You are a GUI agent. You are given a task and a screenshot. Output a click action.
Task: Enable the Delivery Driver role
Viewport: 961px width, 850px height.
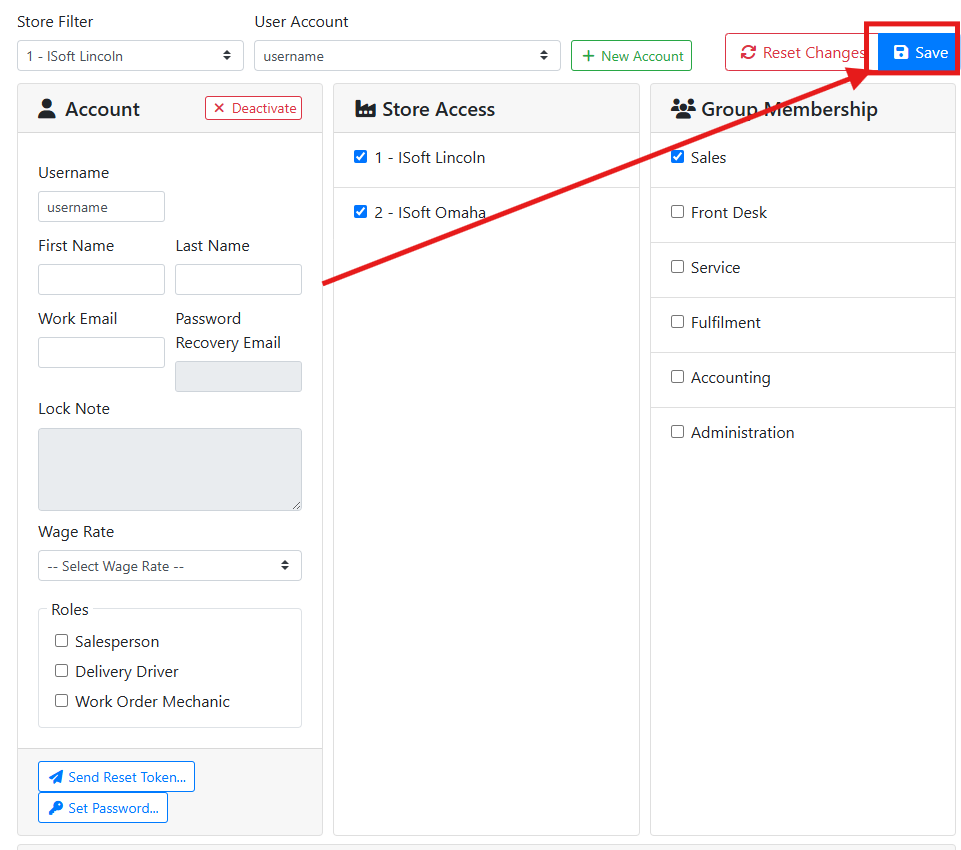click(62, 671)
